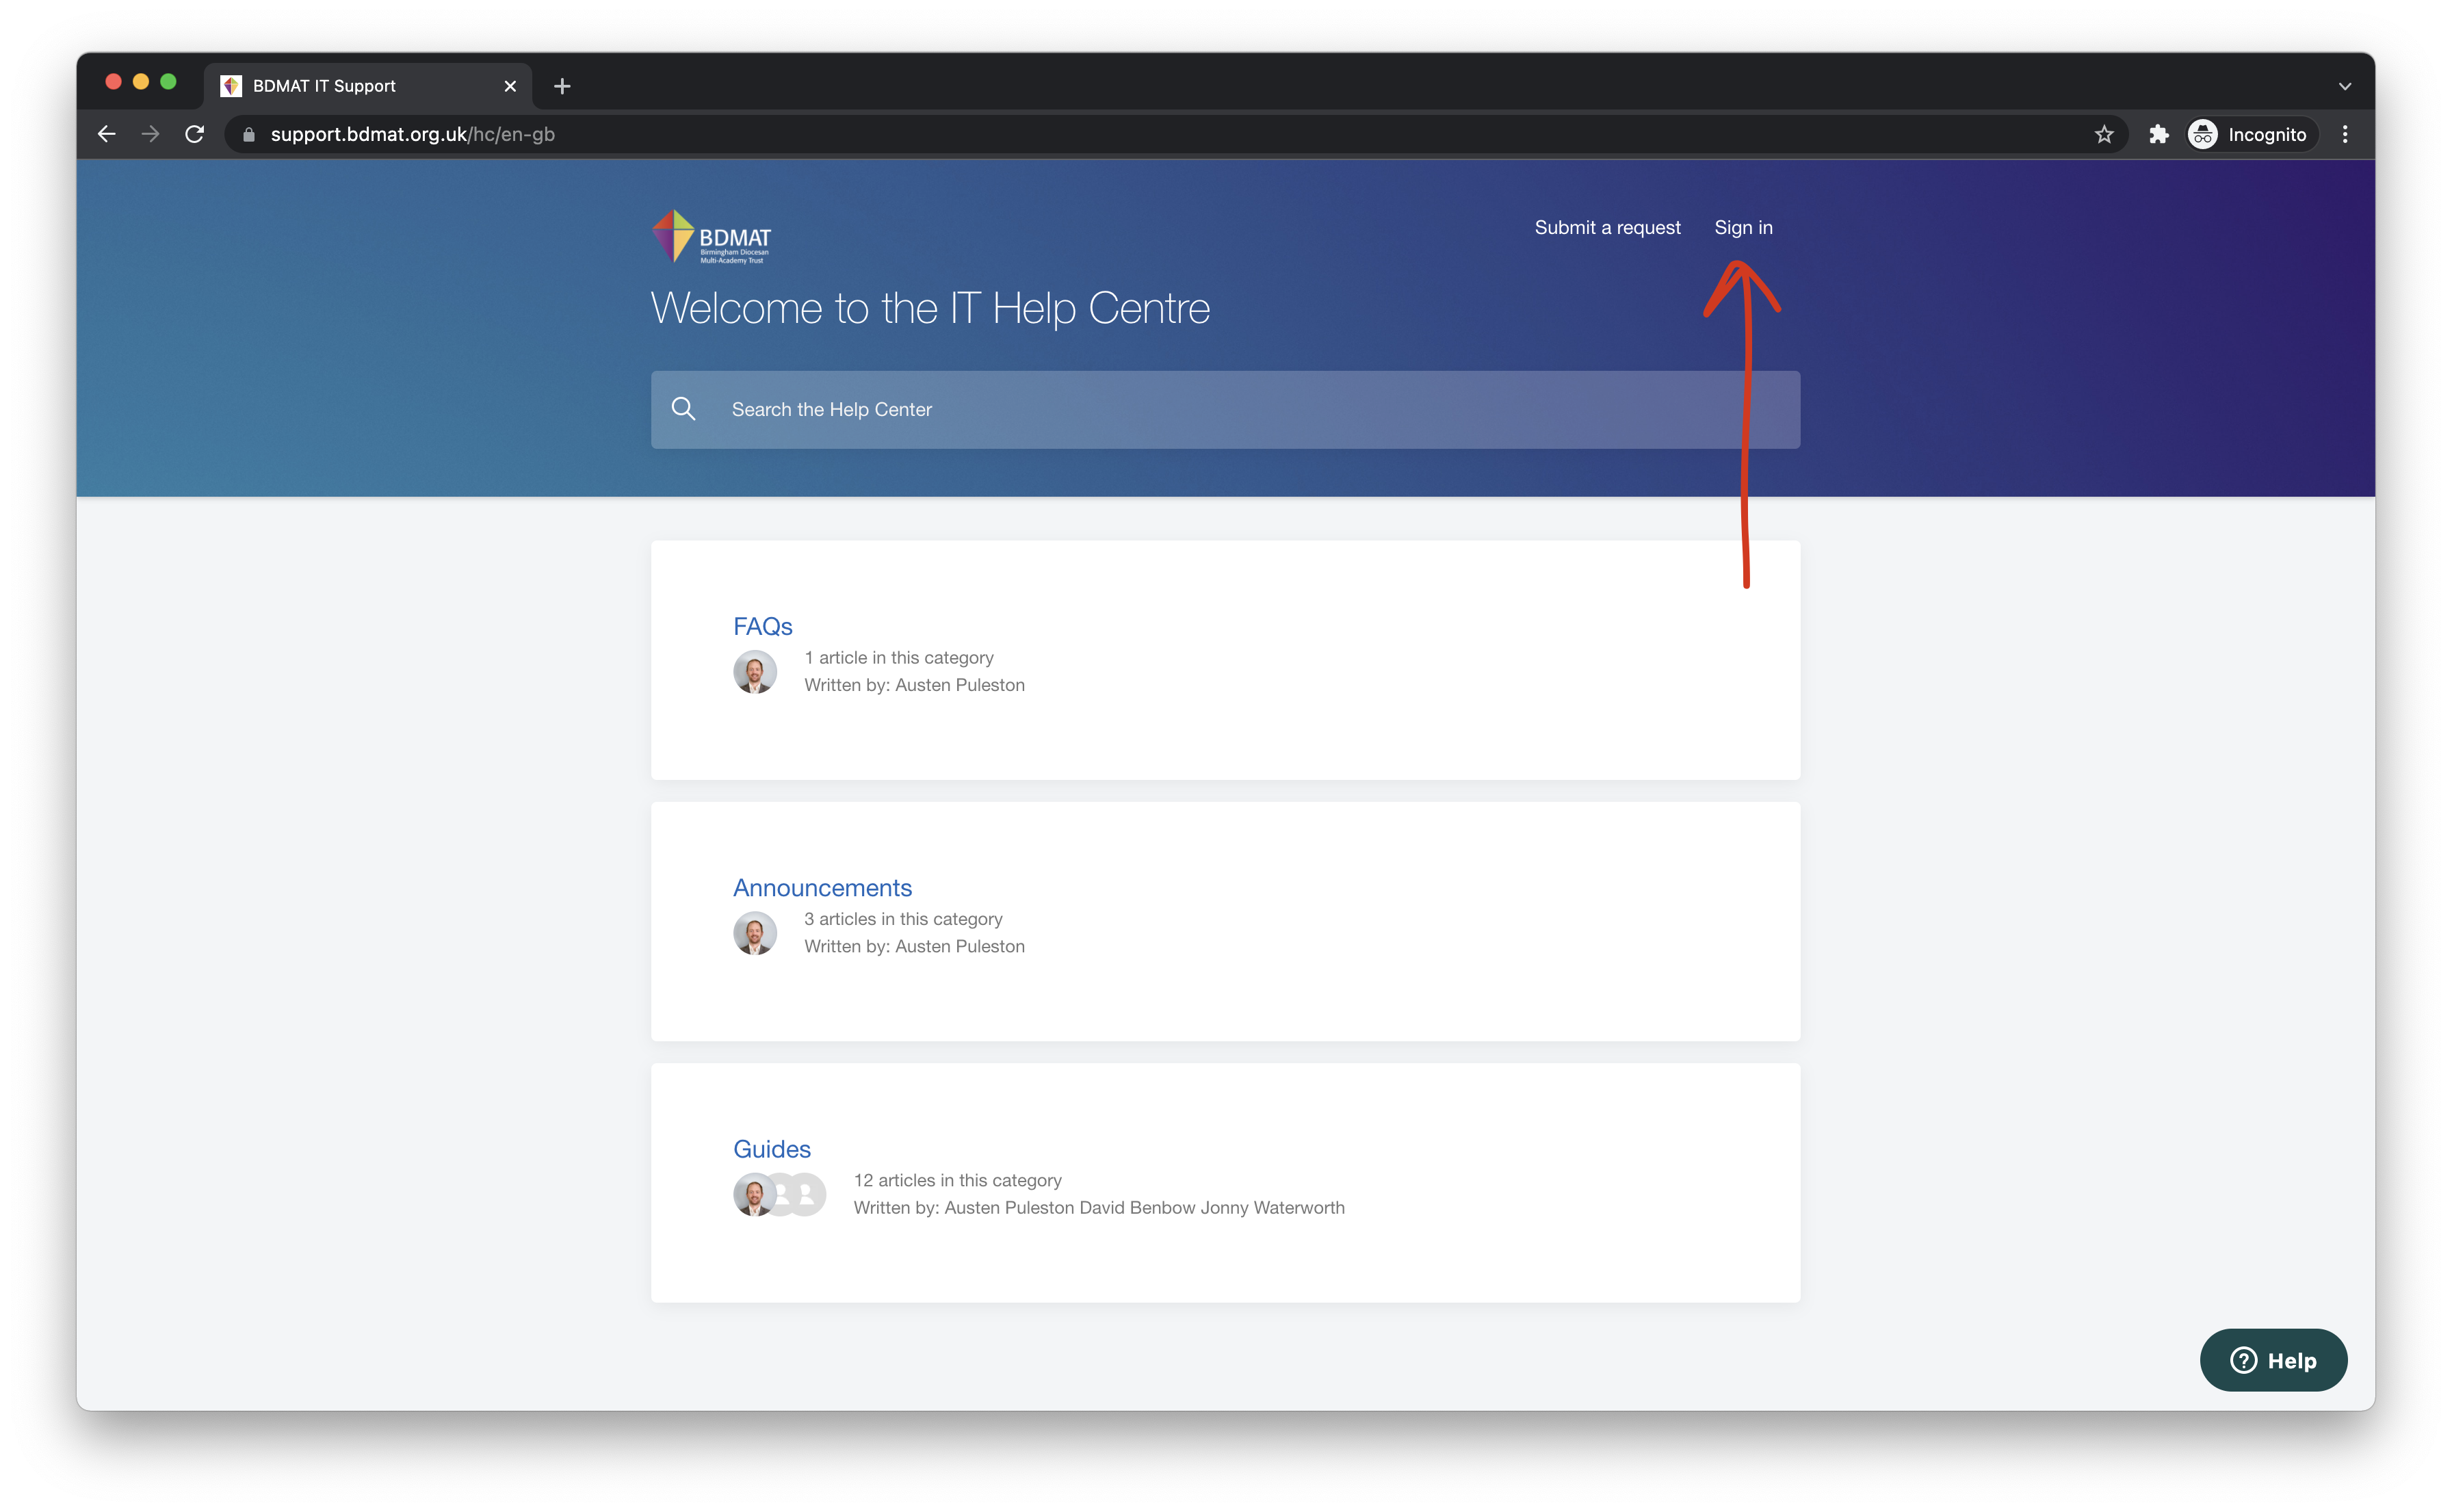The width and height of the screenshot is (2452, 1512).
Task: Open the Guides category
Action: [x=771, y=1149]
